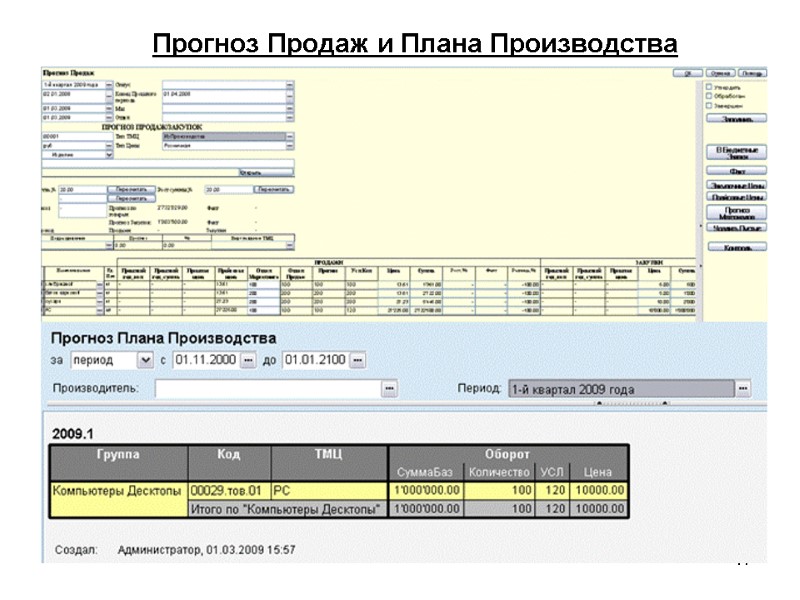Click the empty Производитель input field

point(268,389)
